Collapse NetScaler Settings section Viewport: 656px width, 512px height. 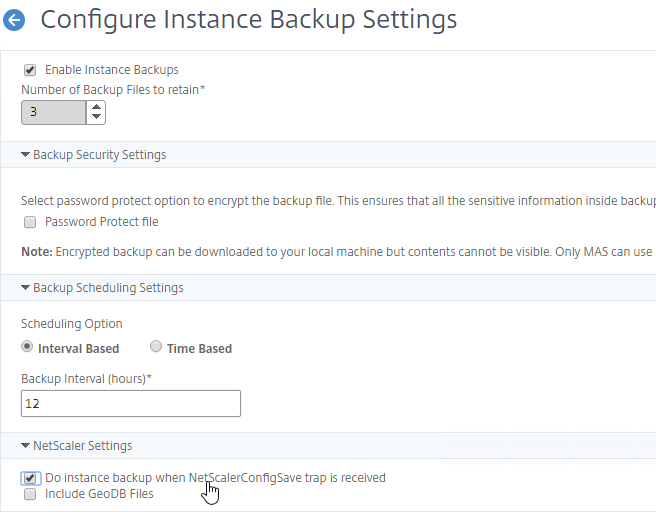tap(25, 446)
